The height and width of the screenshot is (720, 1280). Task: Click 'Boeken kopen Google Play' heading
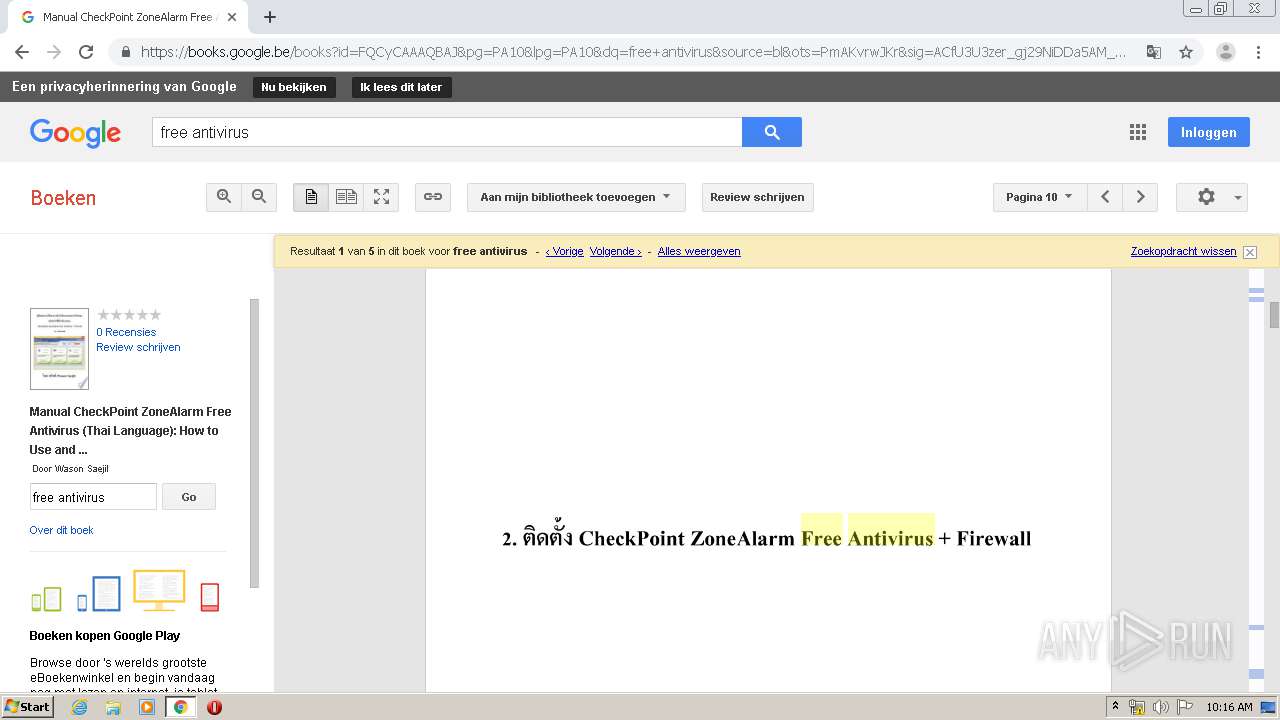(105, 635)
